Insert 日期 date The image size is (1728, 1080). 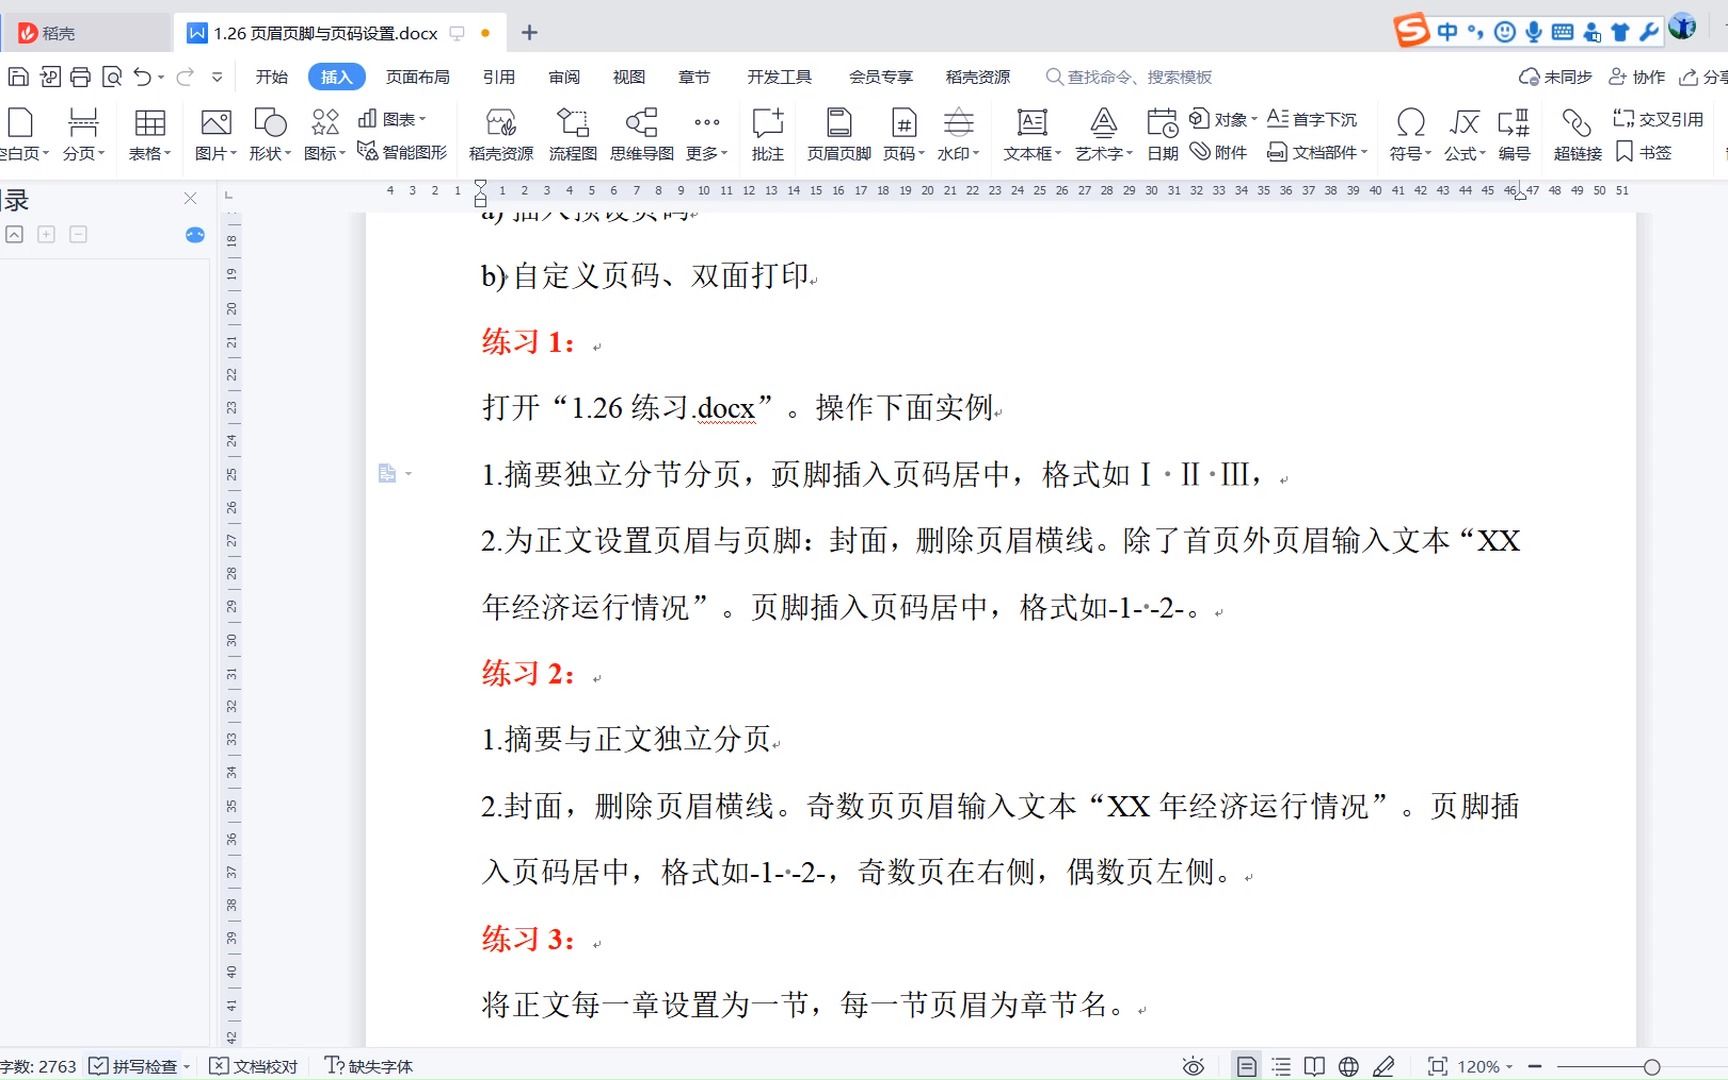1162,134
